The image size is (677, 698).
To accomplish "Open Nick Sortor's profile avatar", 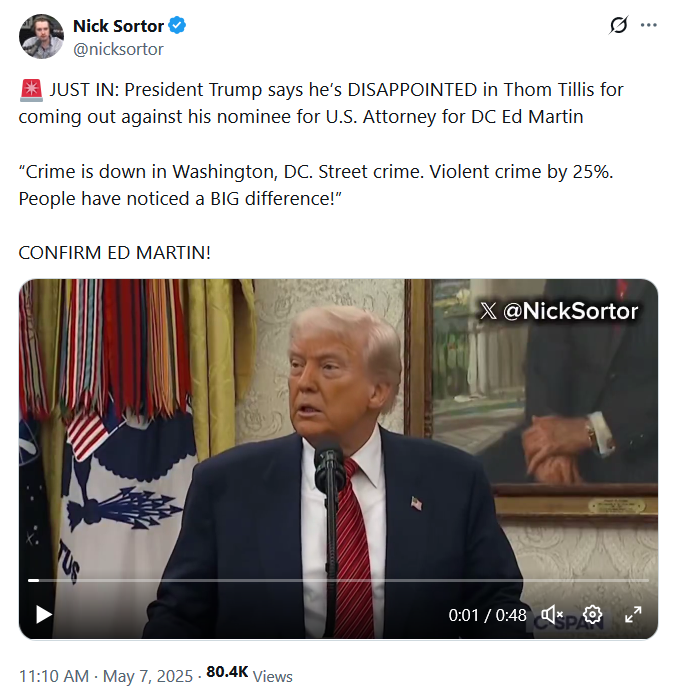I will coord(41,37).
